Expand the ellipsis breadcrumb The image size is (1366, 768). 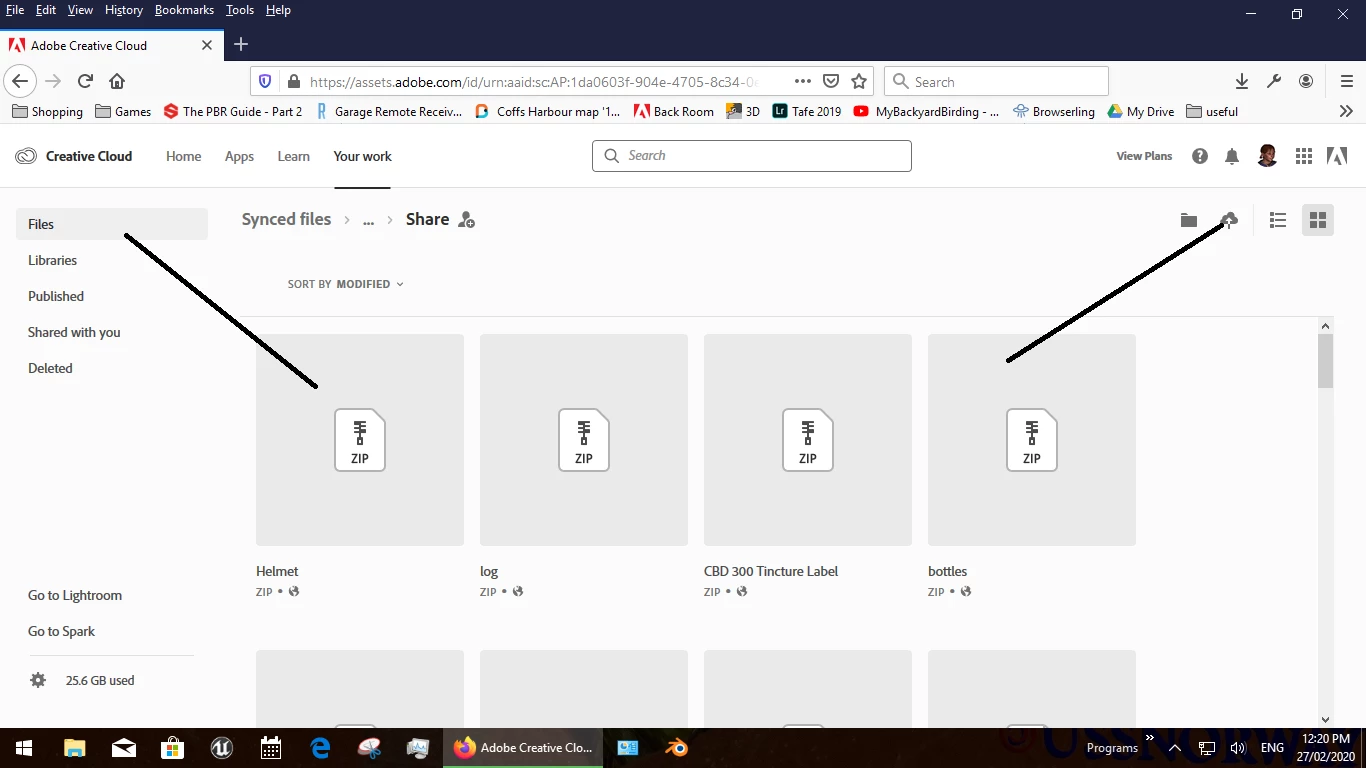[x=368, y=220]
